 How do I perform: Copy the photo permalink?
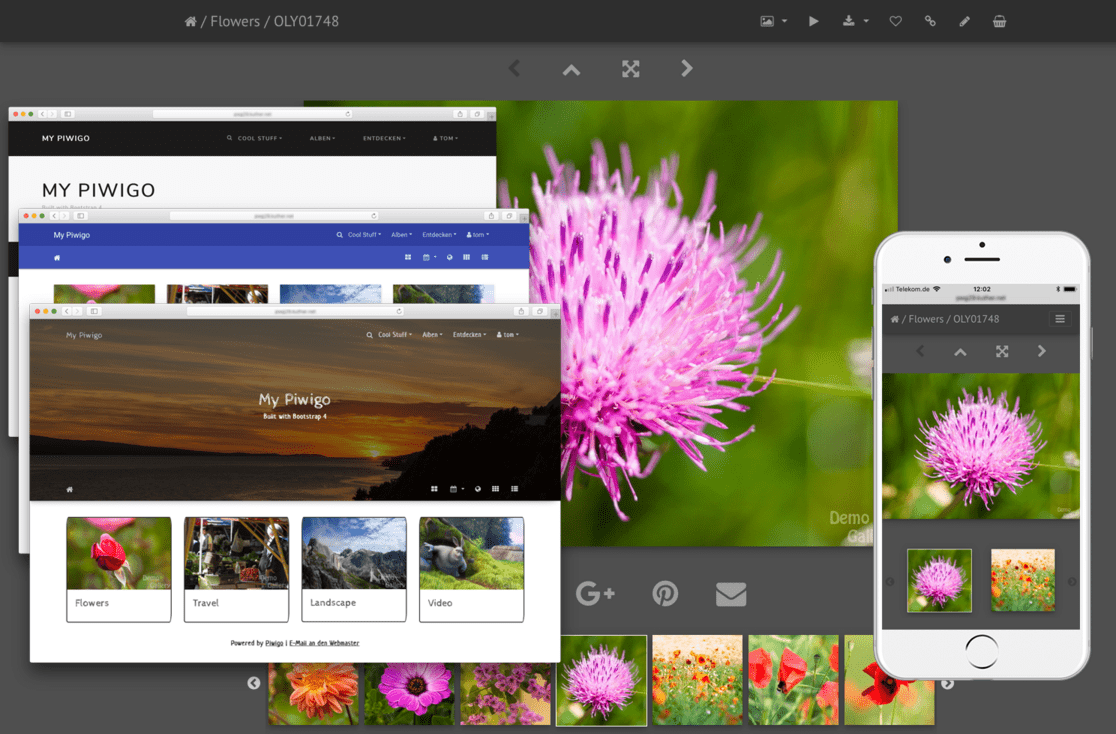coord(930,20)
